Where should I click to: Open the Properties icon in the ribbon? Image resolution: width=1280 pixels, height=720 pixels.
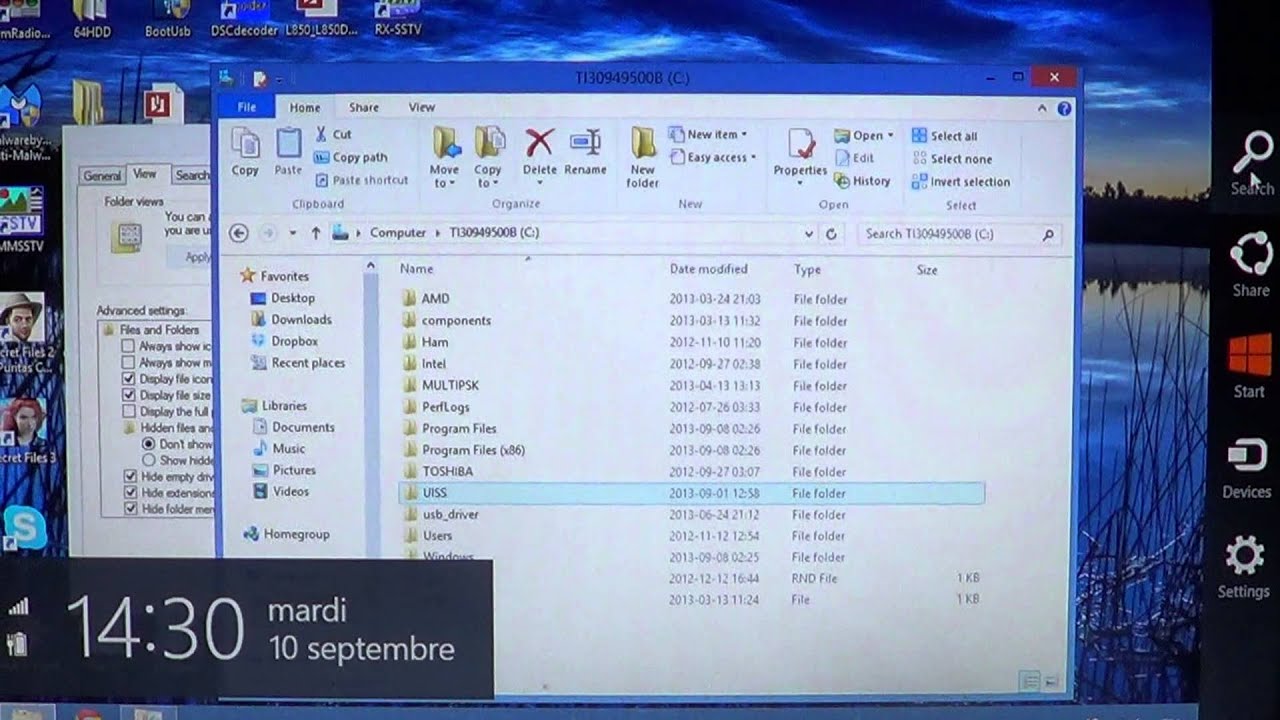coord(800,144)
